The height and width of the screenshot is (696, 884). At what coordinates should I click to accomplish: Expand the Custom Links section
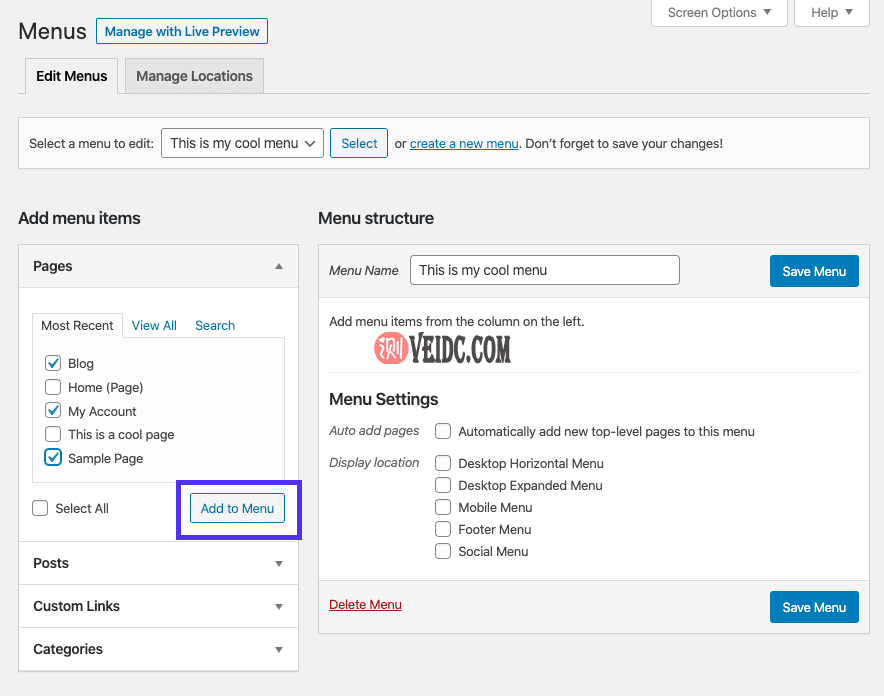279,606
